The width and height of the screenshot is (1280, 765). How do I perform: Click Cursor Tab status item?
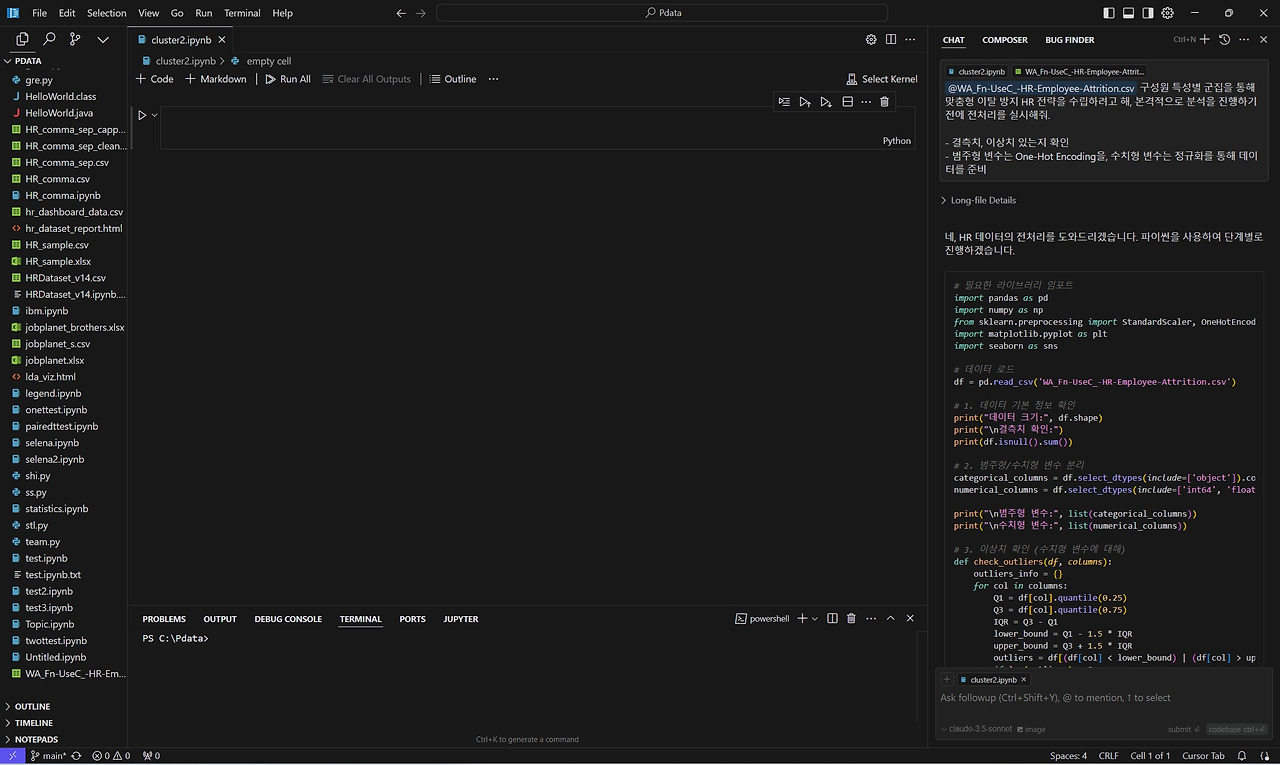pyautogui.click(x=1203, y=756)
